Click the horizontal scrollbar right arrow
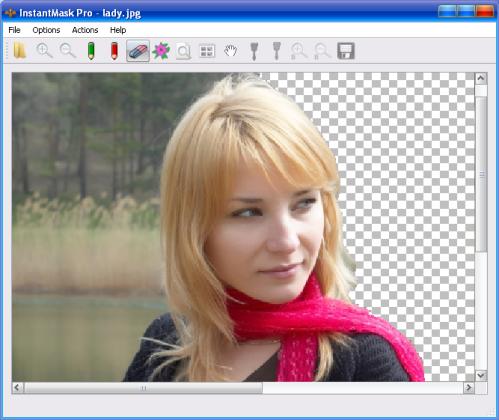The image size is (499, 420). tap(469, 388)
